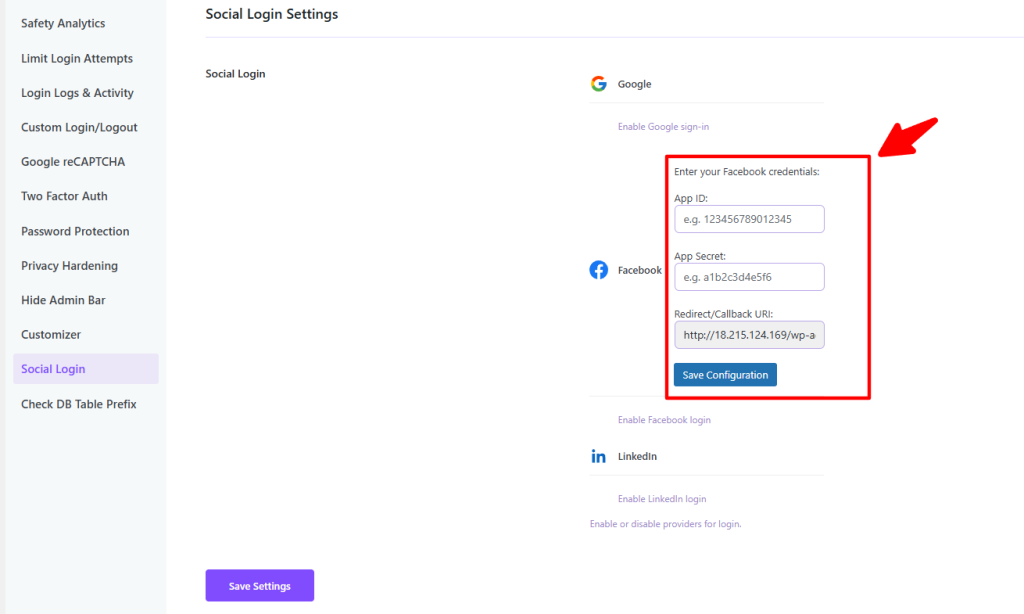Go to Limit Login Attempts settings

[77, 58]
